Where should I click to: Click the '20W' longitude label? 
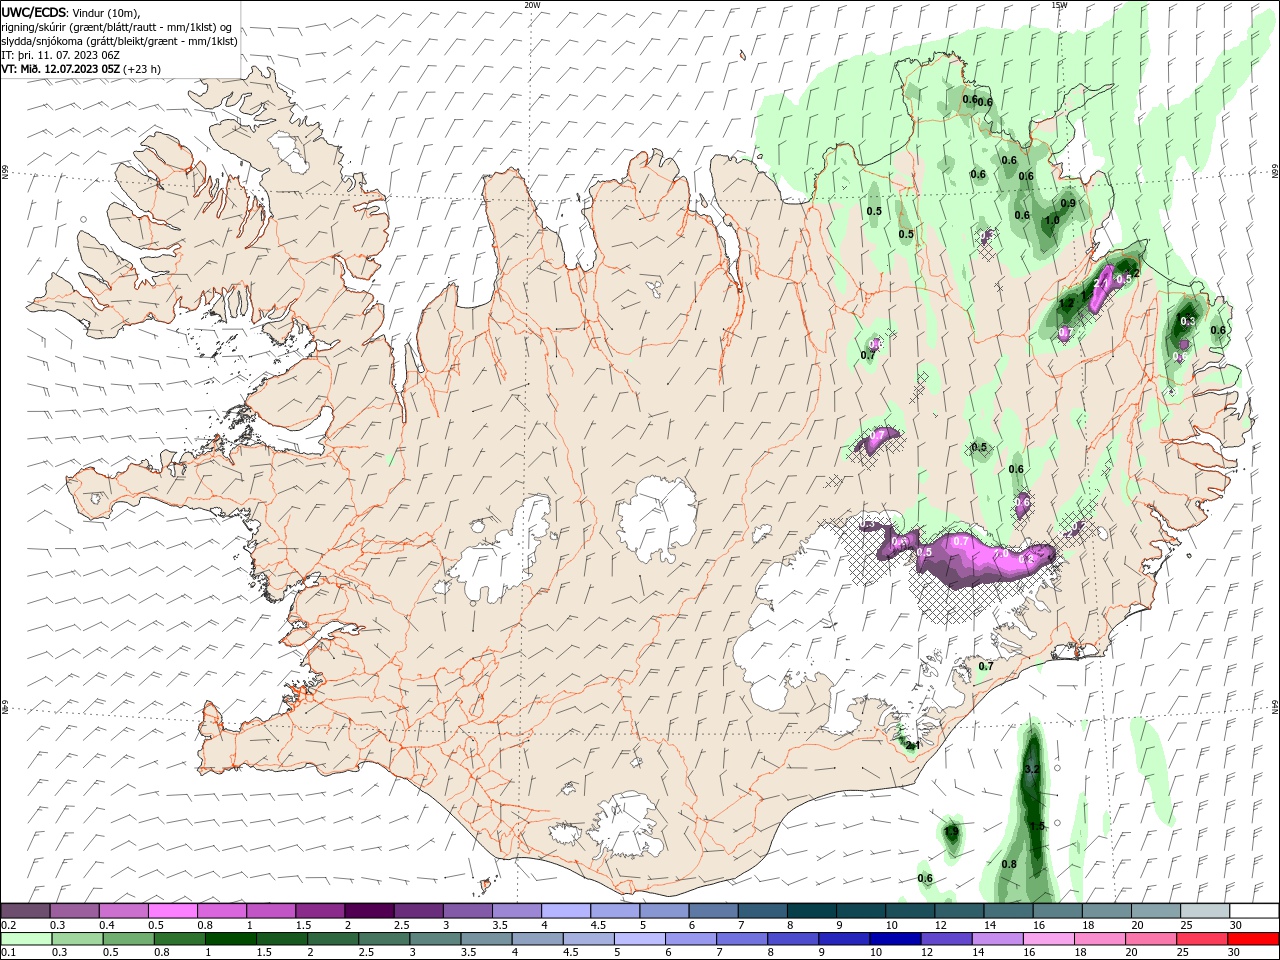tap(532, 5)
